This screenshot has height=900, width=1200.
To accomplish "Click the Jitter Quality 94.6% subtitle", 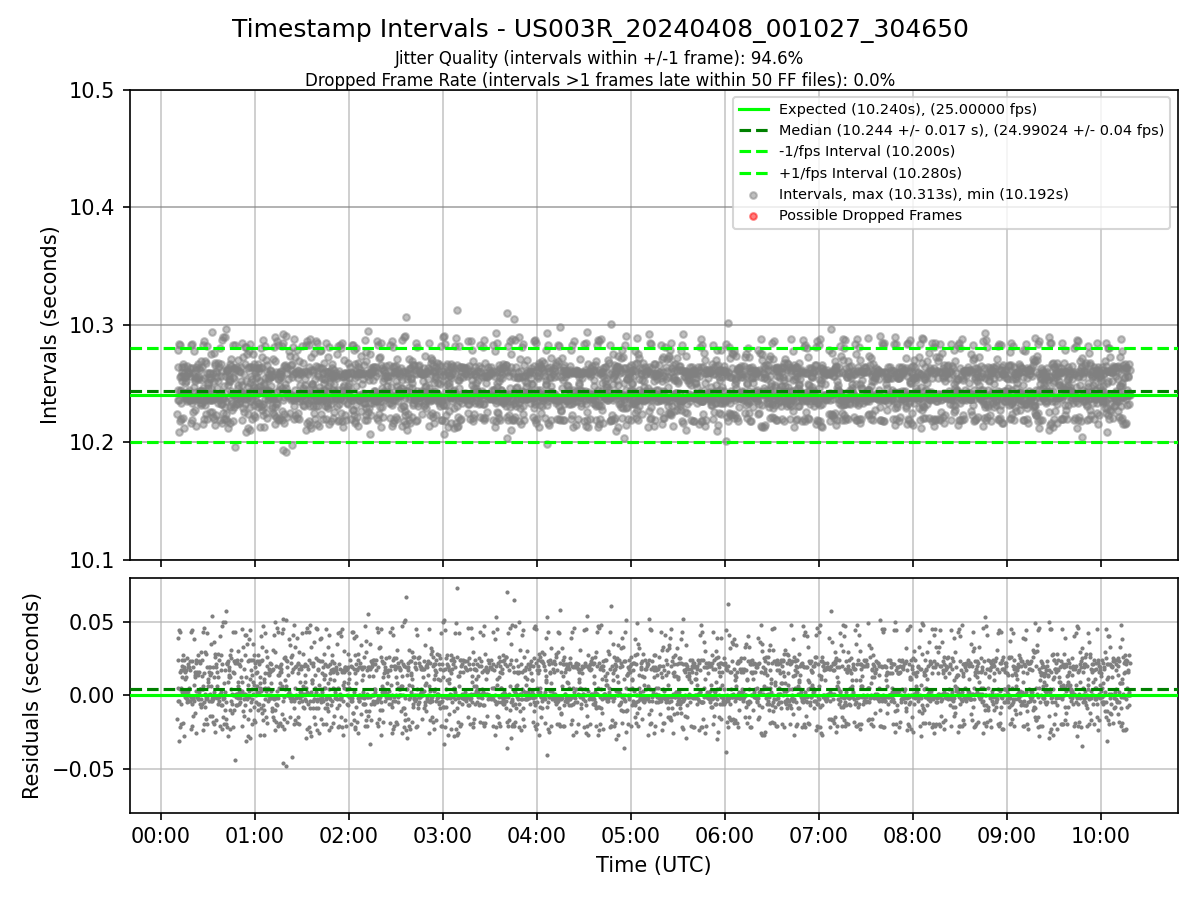I will click(x=599, y=59).
